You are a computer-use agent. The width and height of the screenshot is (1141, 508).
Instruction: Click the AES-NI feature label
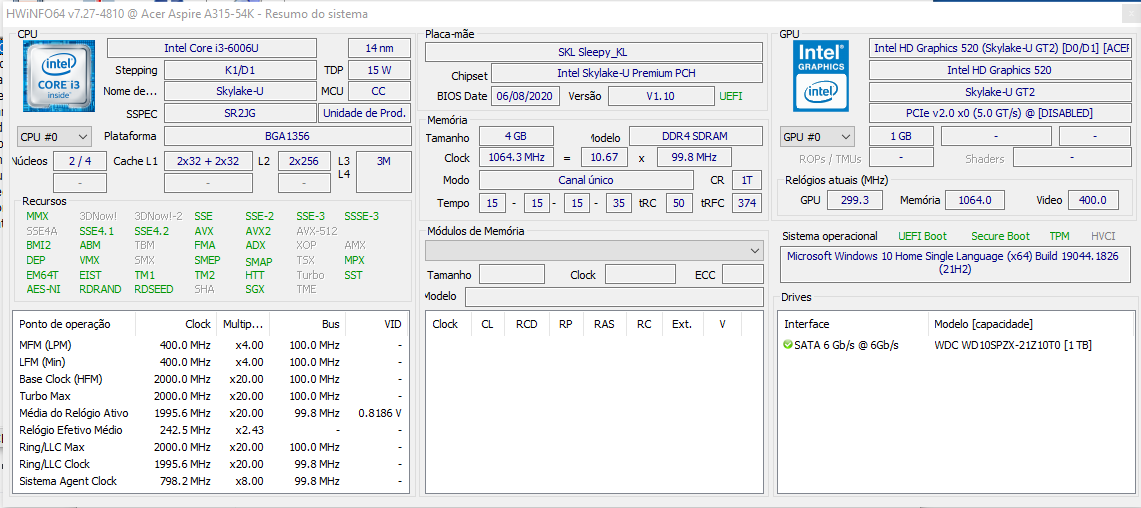(x=44, y=289)
